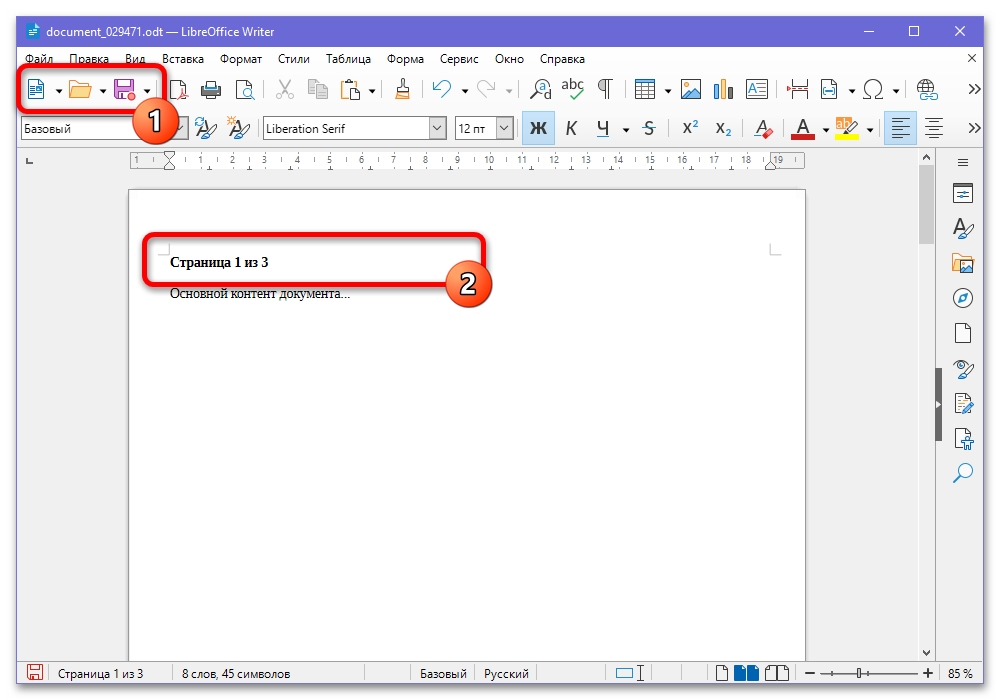Toggle Bold formatting button Ж
The width and height of the screenshot is (1000, 700).
point(538,128)
